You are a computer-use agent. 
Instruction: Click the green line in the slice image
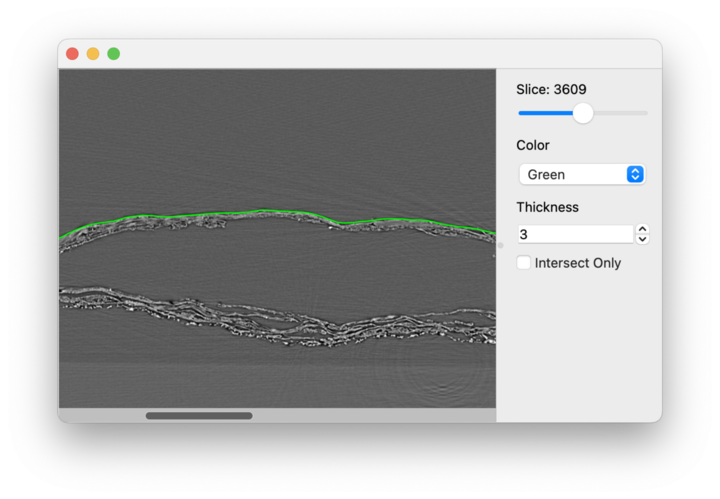click(x=278, y=212)
